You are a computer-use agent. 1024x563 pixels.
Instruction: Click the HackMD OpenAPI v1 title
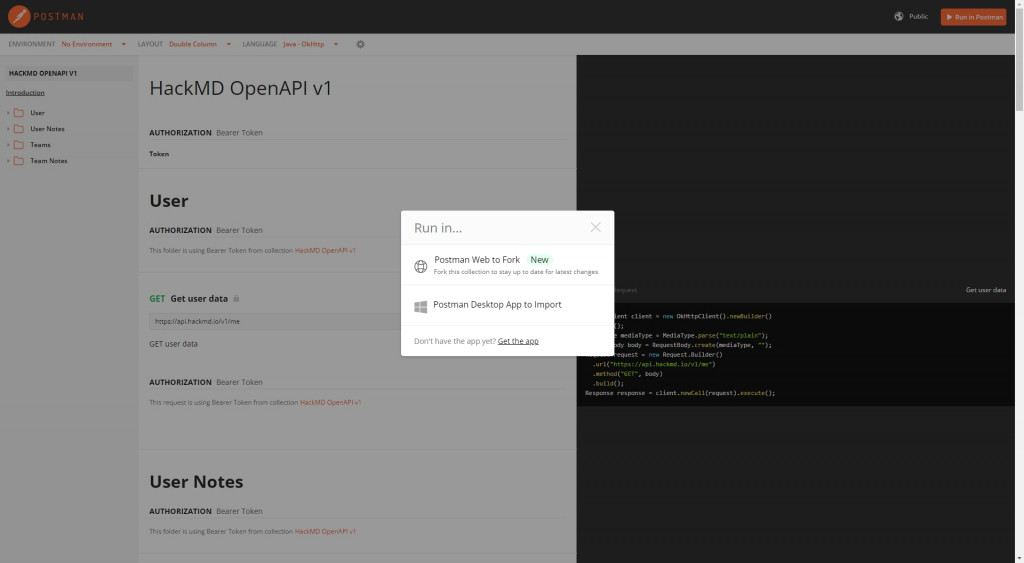[x=240, y=88]
